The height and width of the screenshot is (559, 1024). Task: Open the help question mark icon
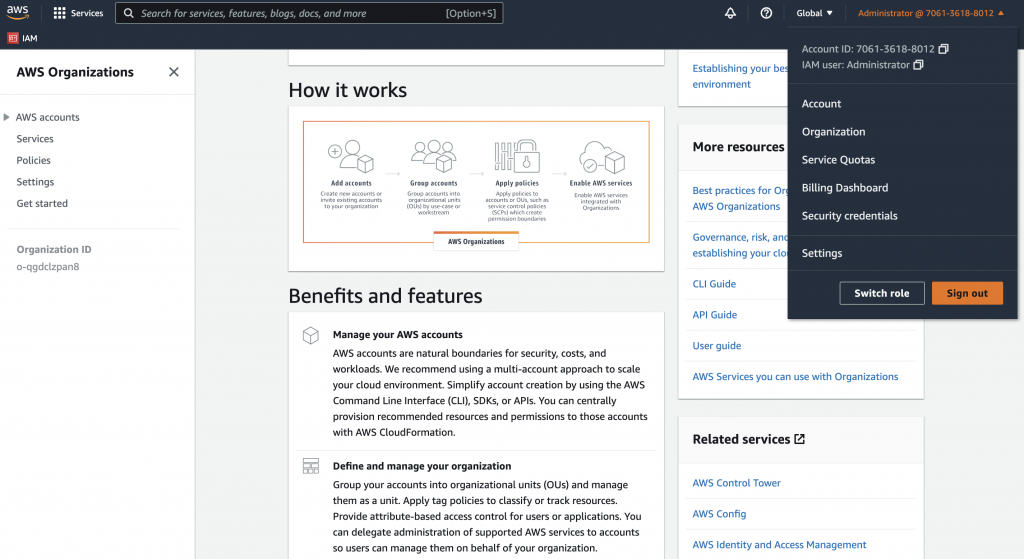click(x=766, y=13)
